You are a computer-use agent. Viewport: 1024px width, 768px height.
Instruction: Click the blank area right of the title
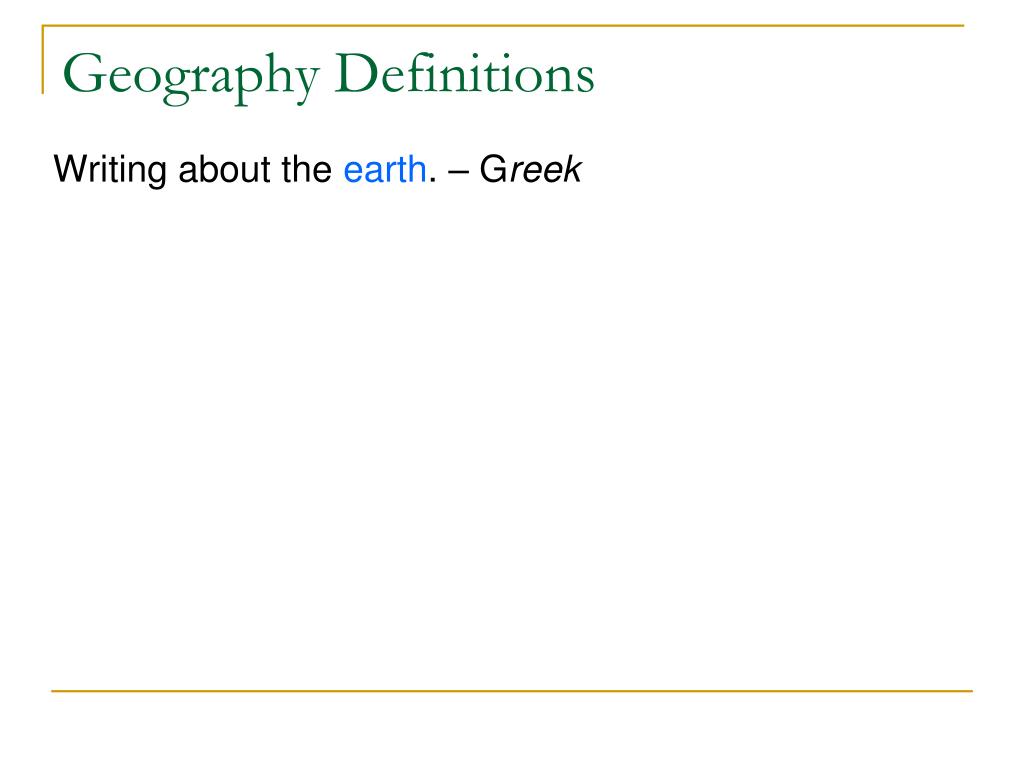pyautogui.click(x=777, y=75)
